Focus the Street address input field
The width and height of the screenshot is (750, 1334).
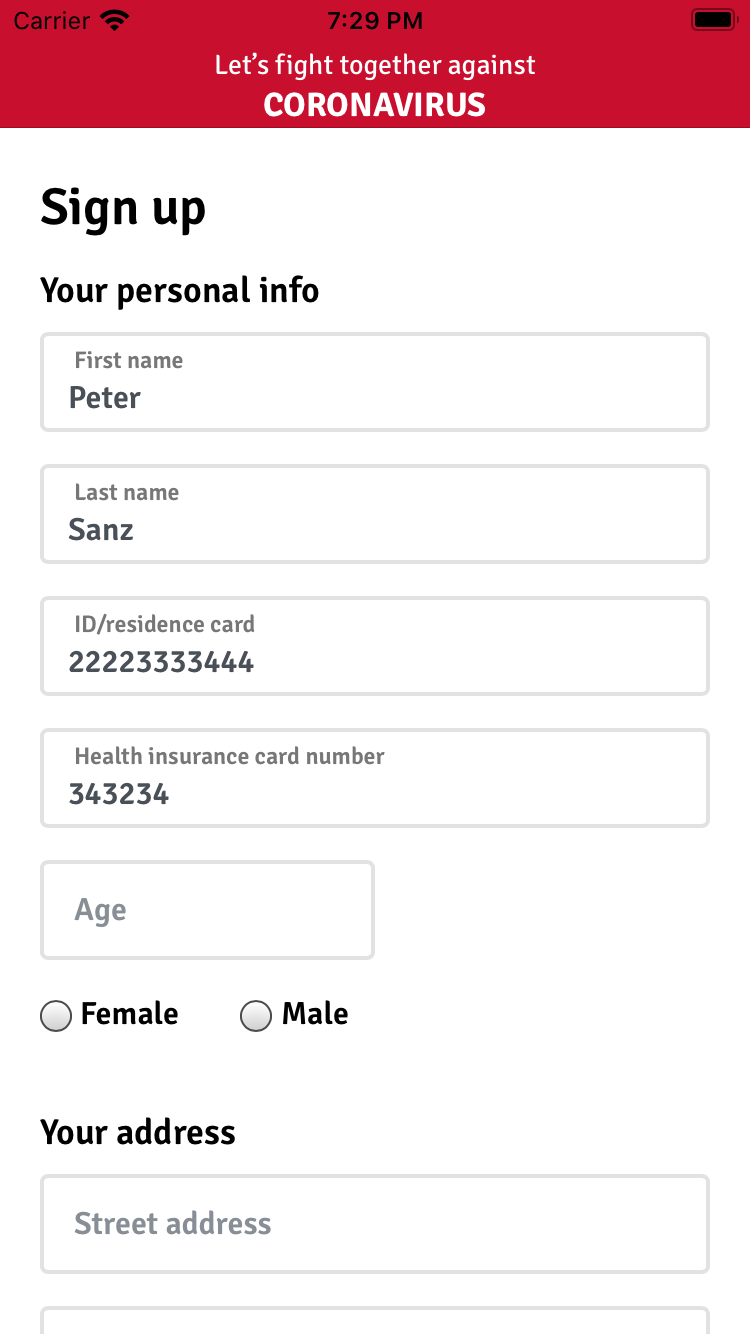pos(375,1224)
